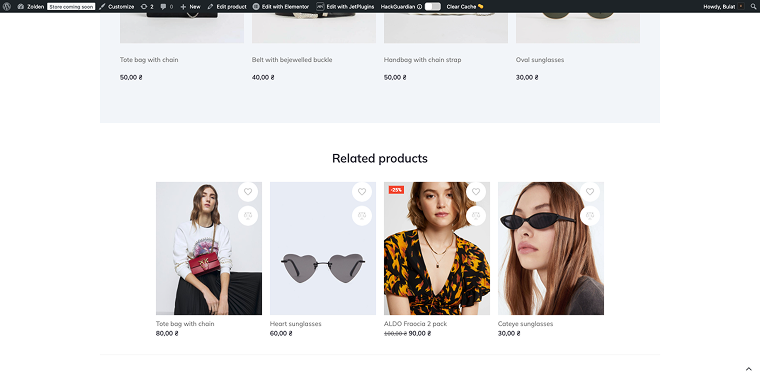View the 2 pending updates
The image size is (760, 380).
pos(147,7)
